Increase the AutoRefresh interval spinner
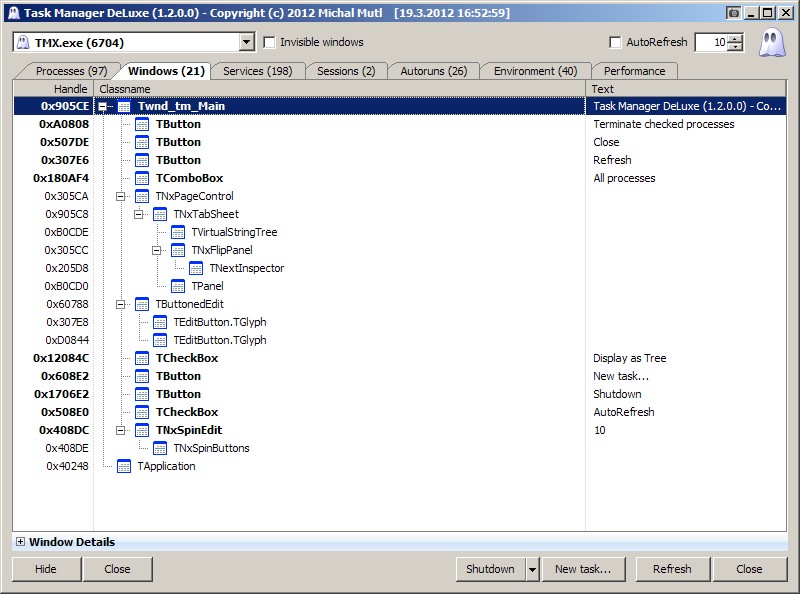Screen dimensions: 800x594 click(735, 38)
